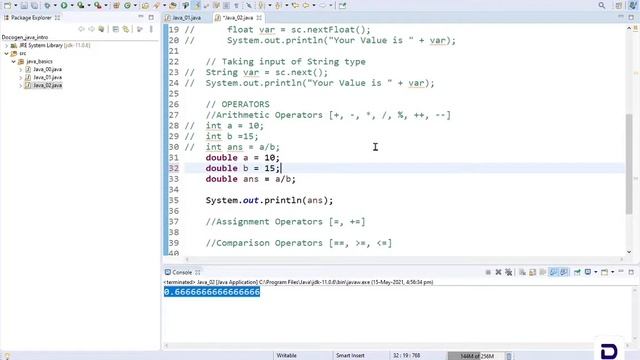Click the Save icon in toolbar
This screenshot has width=640, height=360.
point(24,6)
